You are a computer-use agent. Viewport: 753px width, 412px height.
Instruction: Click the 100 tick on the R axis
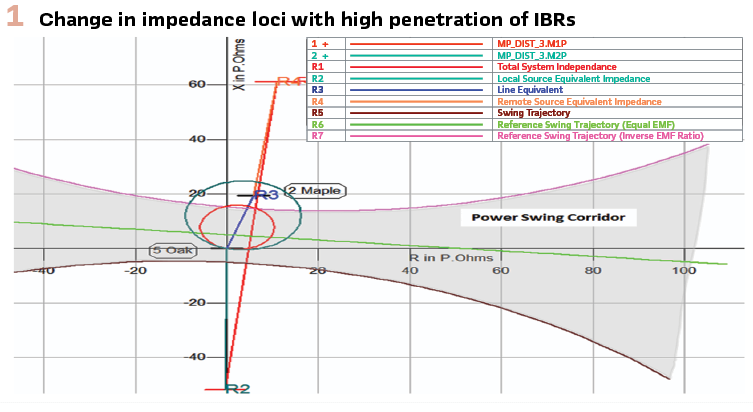click(684, 271)
